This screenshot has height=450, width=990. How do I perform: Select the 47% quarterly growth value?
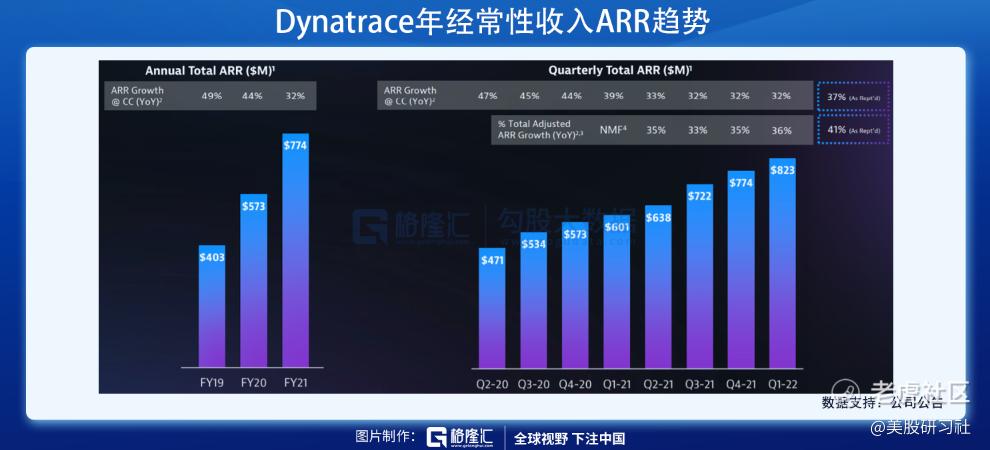(487, 96)
